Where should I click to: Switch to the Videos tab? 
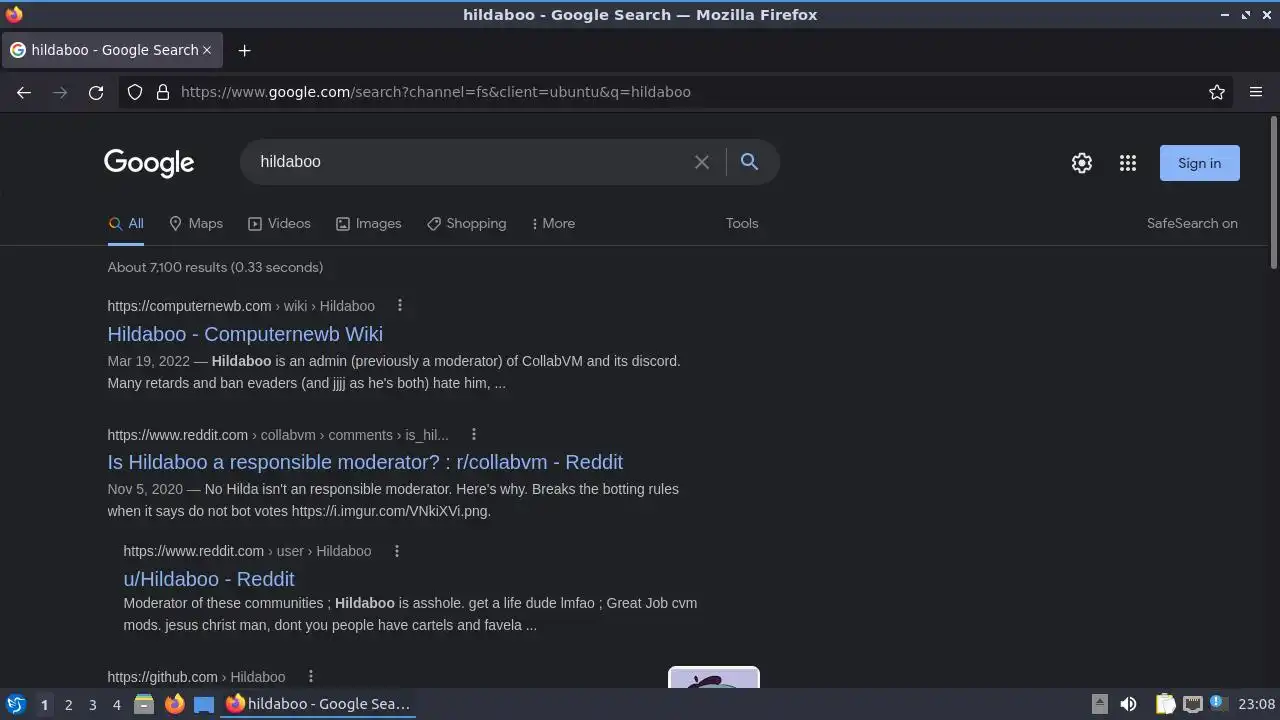(x=279, y=224)
